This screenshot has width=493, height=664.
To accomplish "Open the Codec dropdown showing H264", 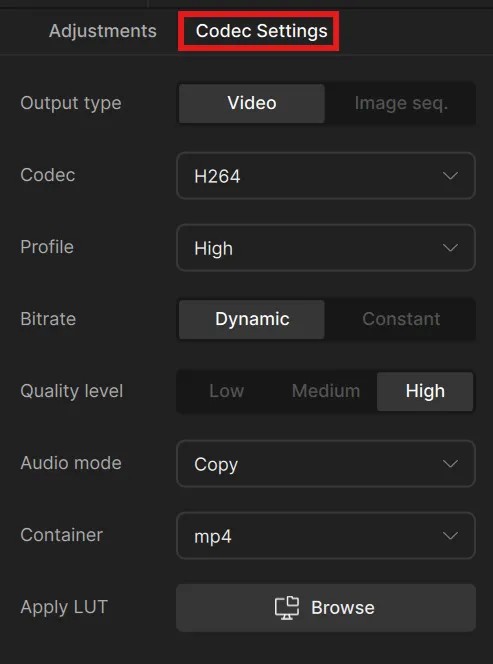I will (326, 176).
